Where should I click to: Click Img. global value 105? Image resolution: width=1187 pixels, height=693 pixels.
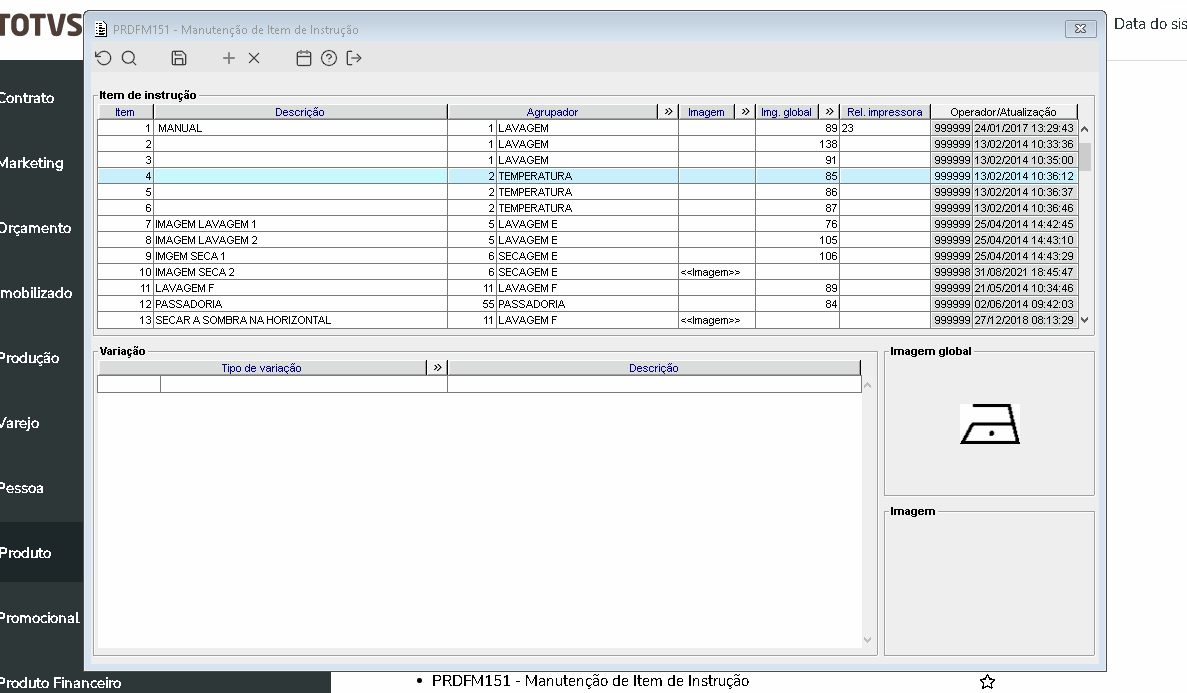(798, 240)
